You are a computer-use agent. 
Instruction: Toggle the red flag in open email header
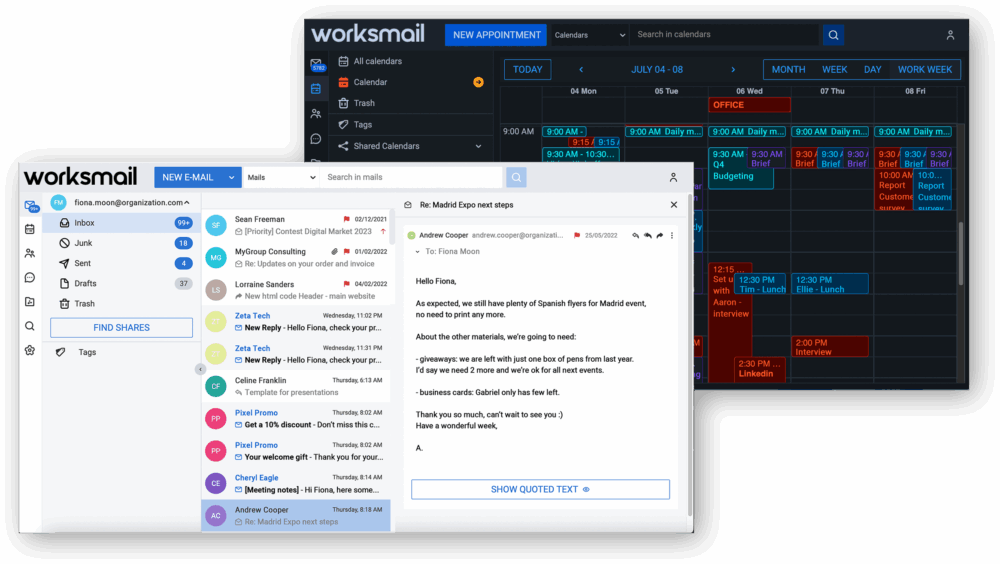(577, 236)
